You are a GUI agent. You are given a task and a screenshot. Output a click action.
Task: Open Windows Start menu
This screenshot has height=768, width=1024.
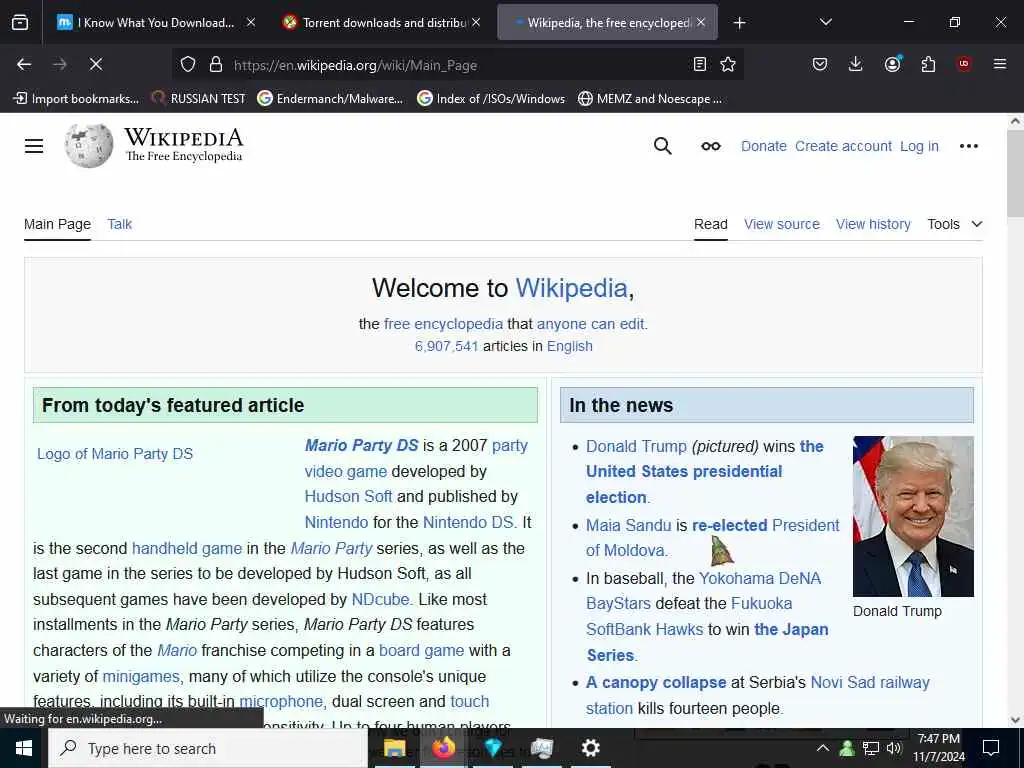(24, 748)
